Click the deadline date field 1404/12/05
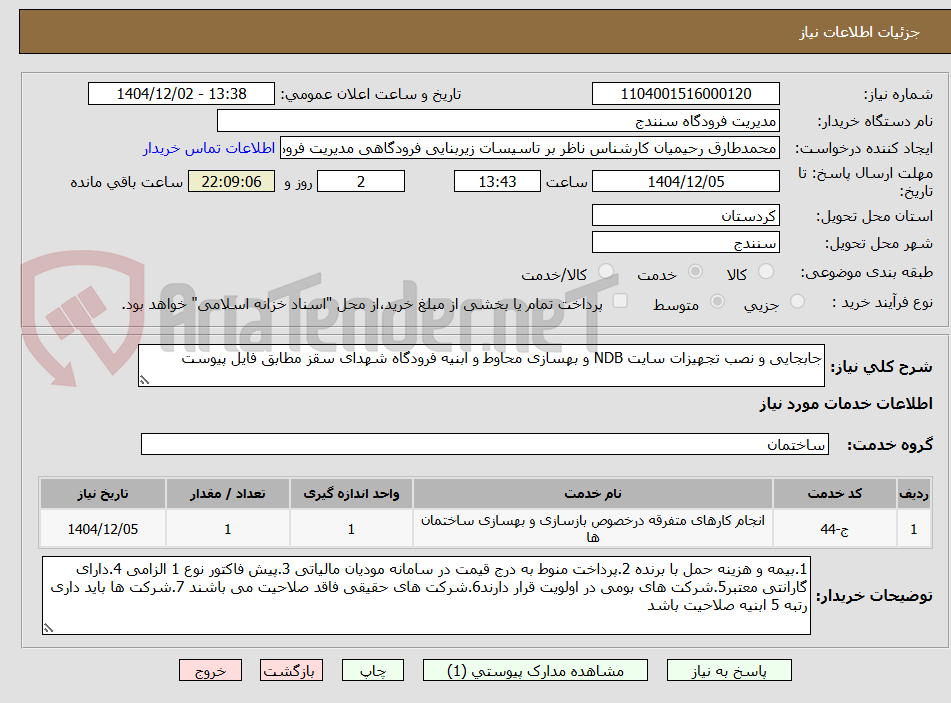The width and height of the screenshot is (951, 703). 685,181
